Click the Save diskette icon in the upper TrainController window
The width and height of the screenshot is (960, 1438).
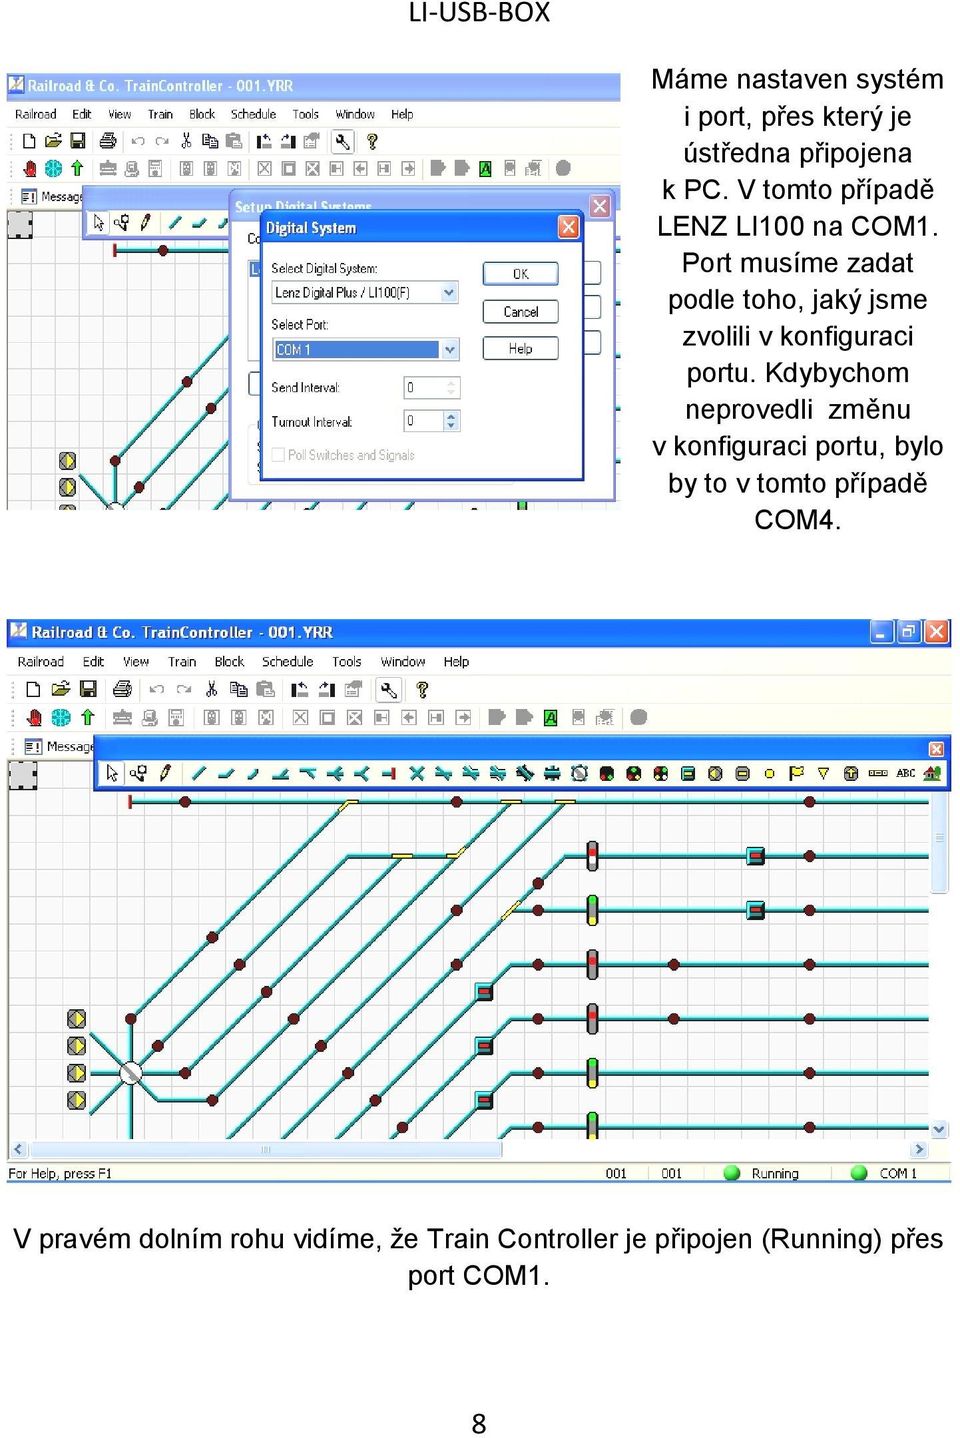click(x=78, y=141)
